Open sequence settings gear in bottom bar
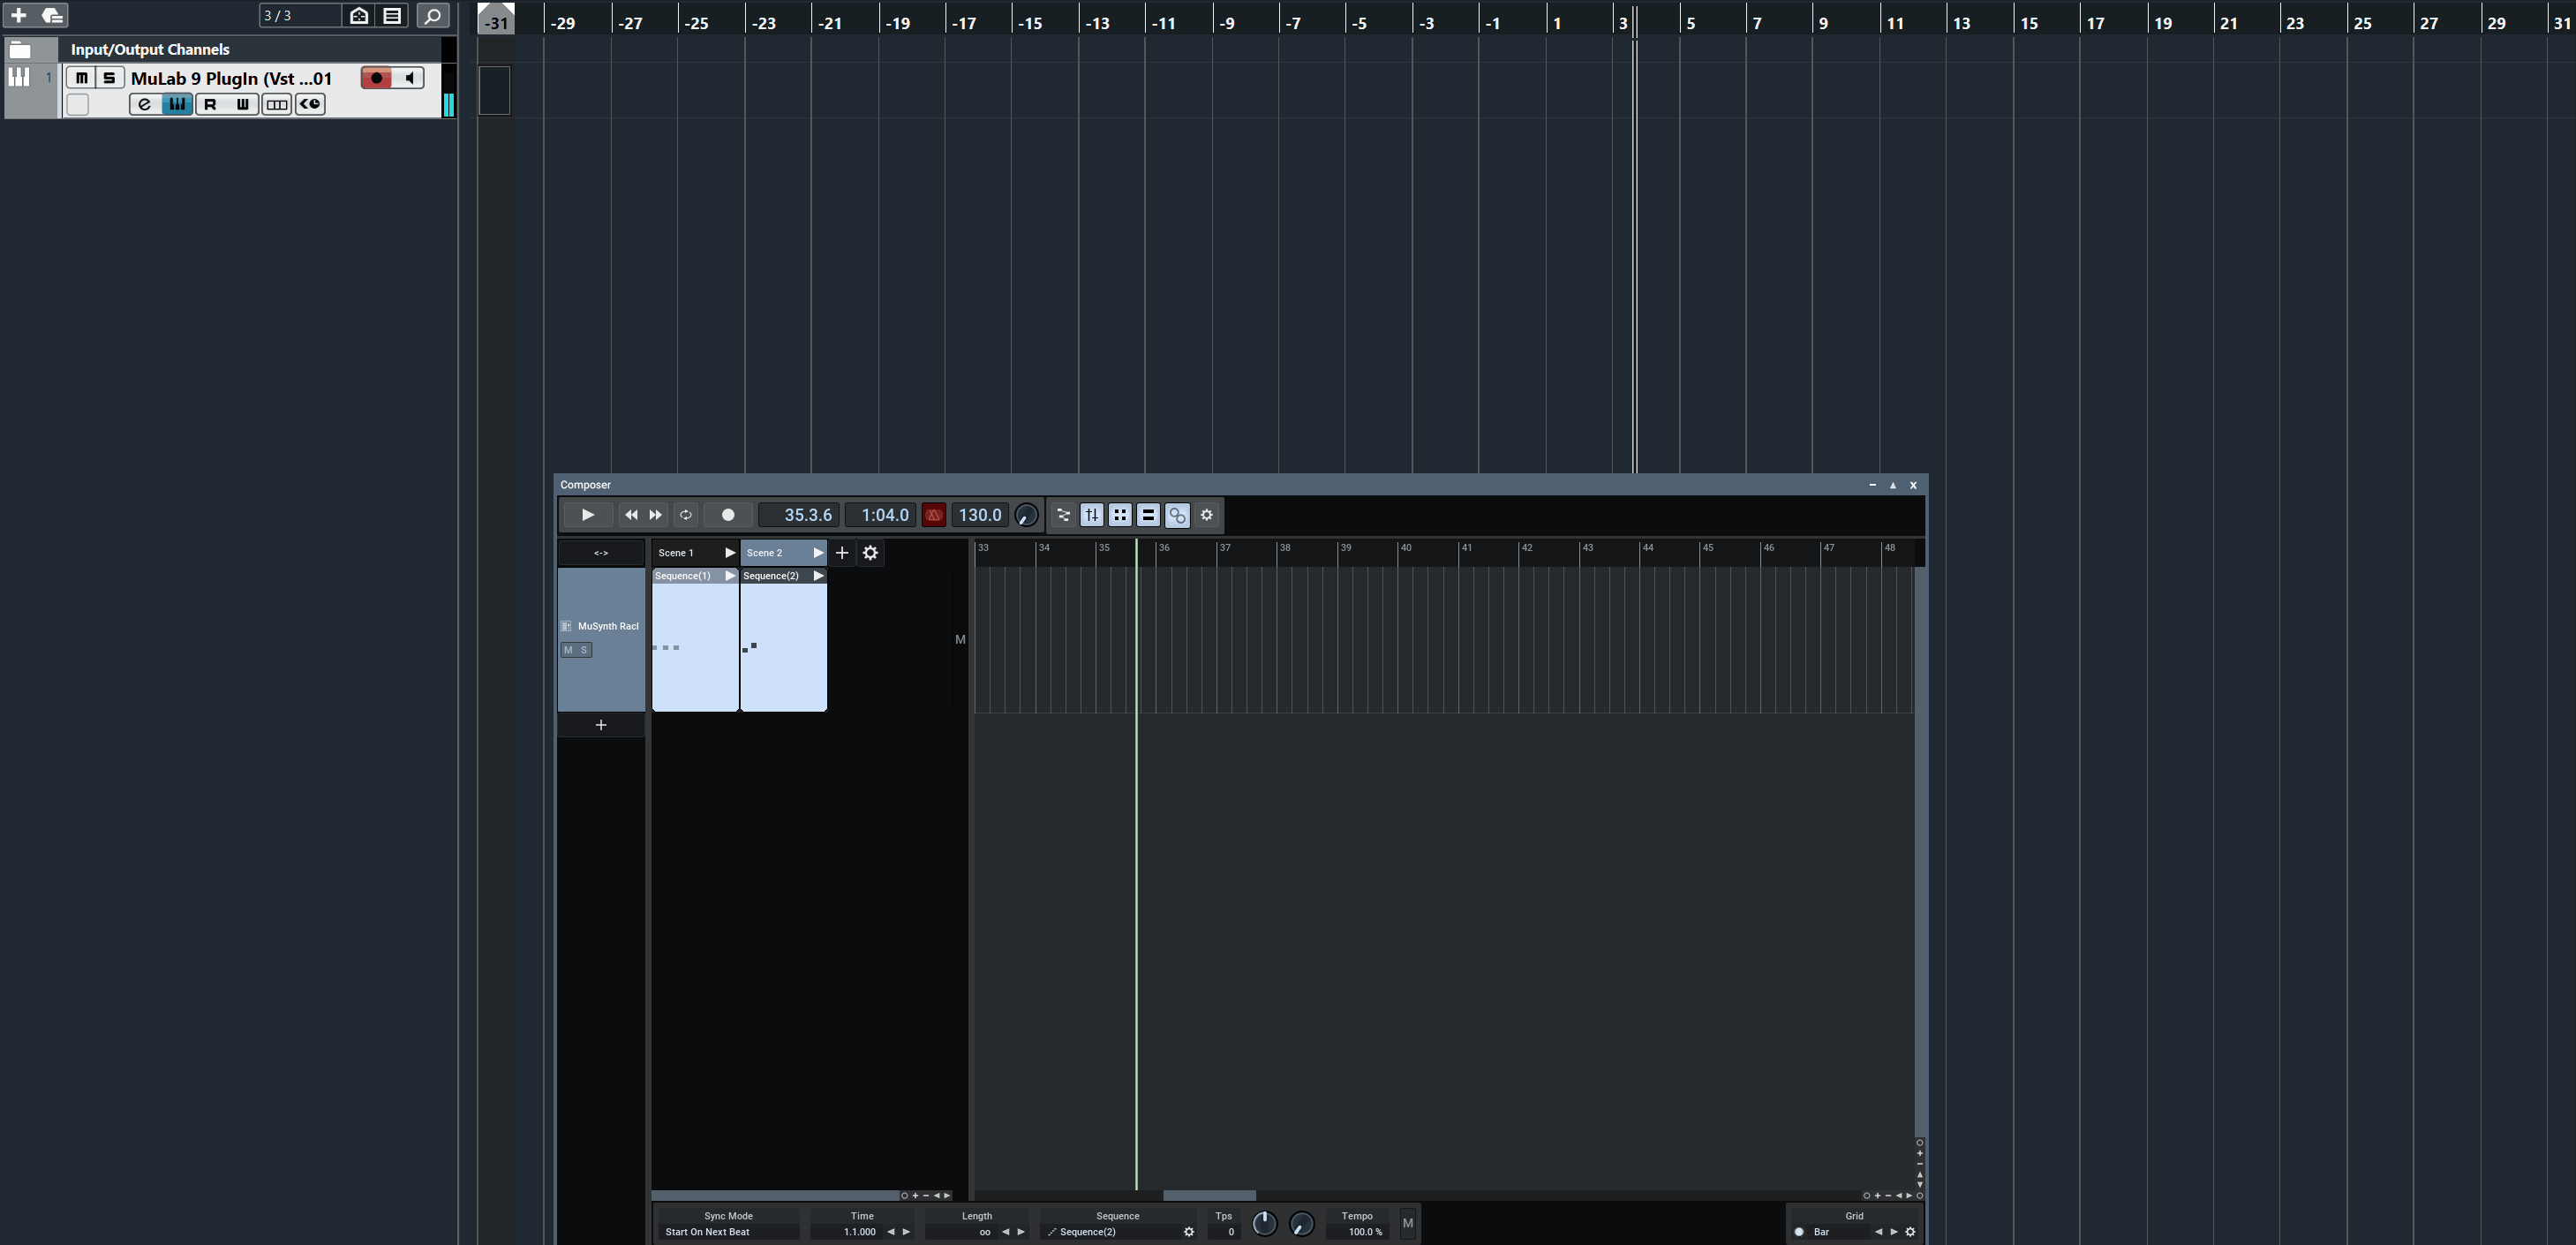 [x=1189, y=1232]
